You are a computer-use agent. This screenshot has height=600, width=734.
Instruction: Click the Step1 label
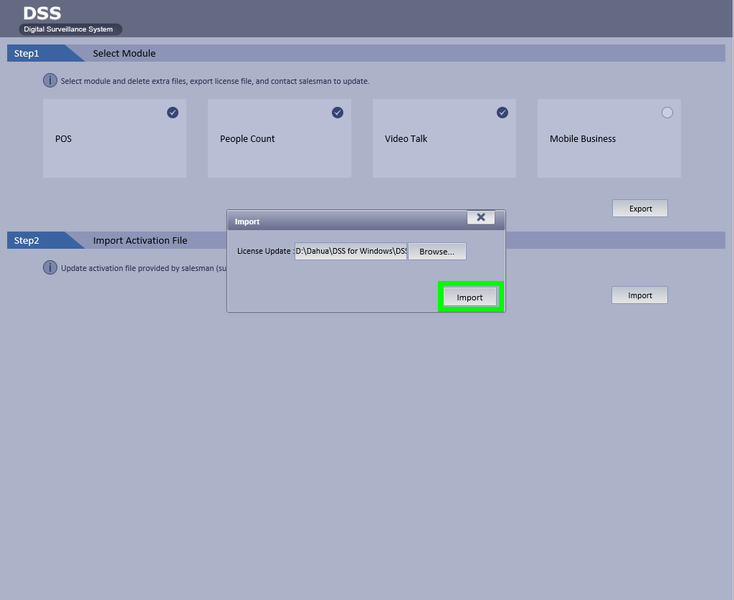pyautogui.click(x=26, y=53)
